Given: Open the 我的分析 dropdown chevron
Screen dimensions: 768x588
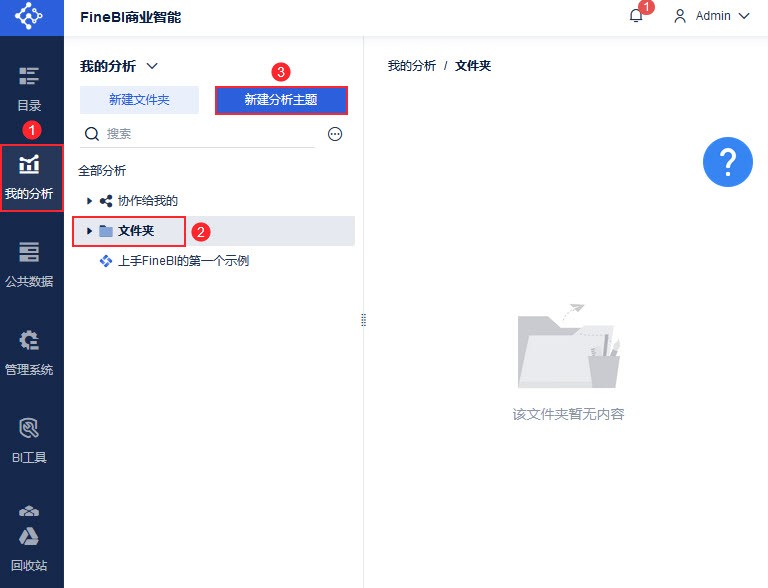Looking at the screenshot, I should 152,66.
